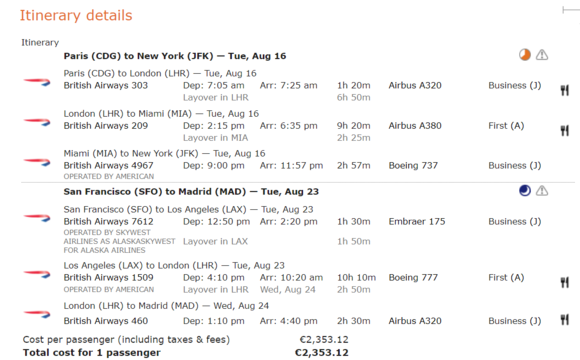Click British Airways logo beside flight 4967
This screenshot has width=580, height=360.
(37, 162)
